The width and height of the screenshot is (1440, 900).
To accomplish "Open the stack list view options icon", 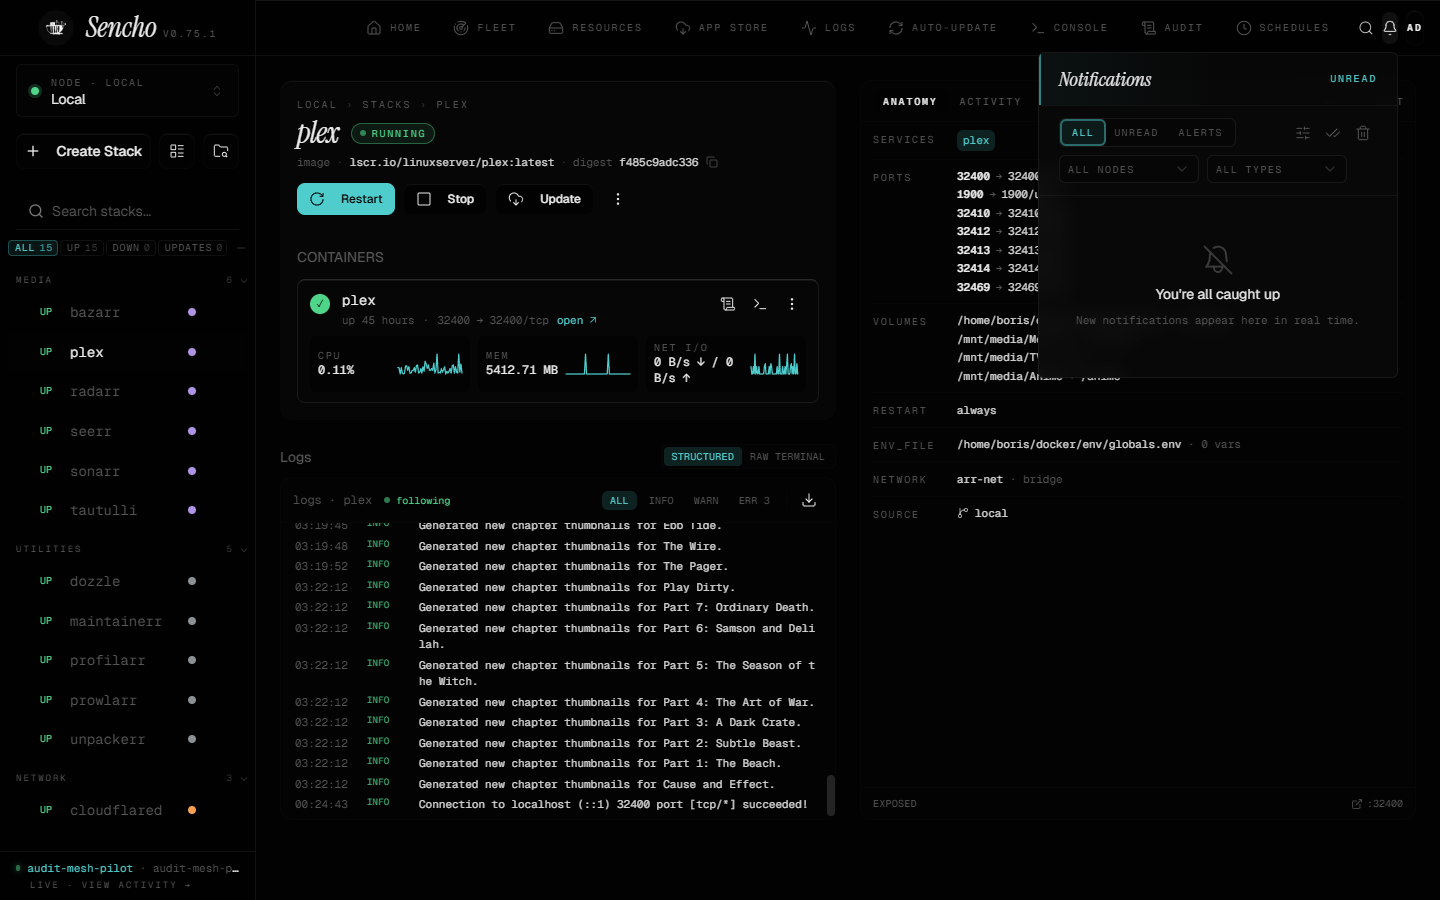I will point(177,151).
